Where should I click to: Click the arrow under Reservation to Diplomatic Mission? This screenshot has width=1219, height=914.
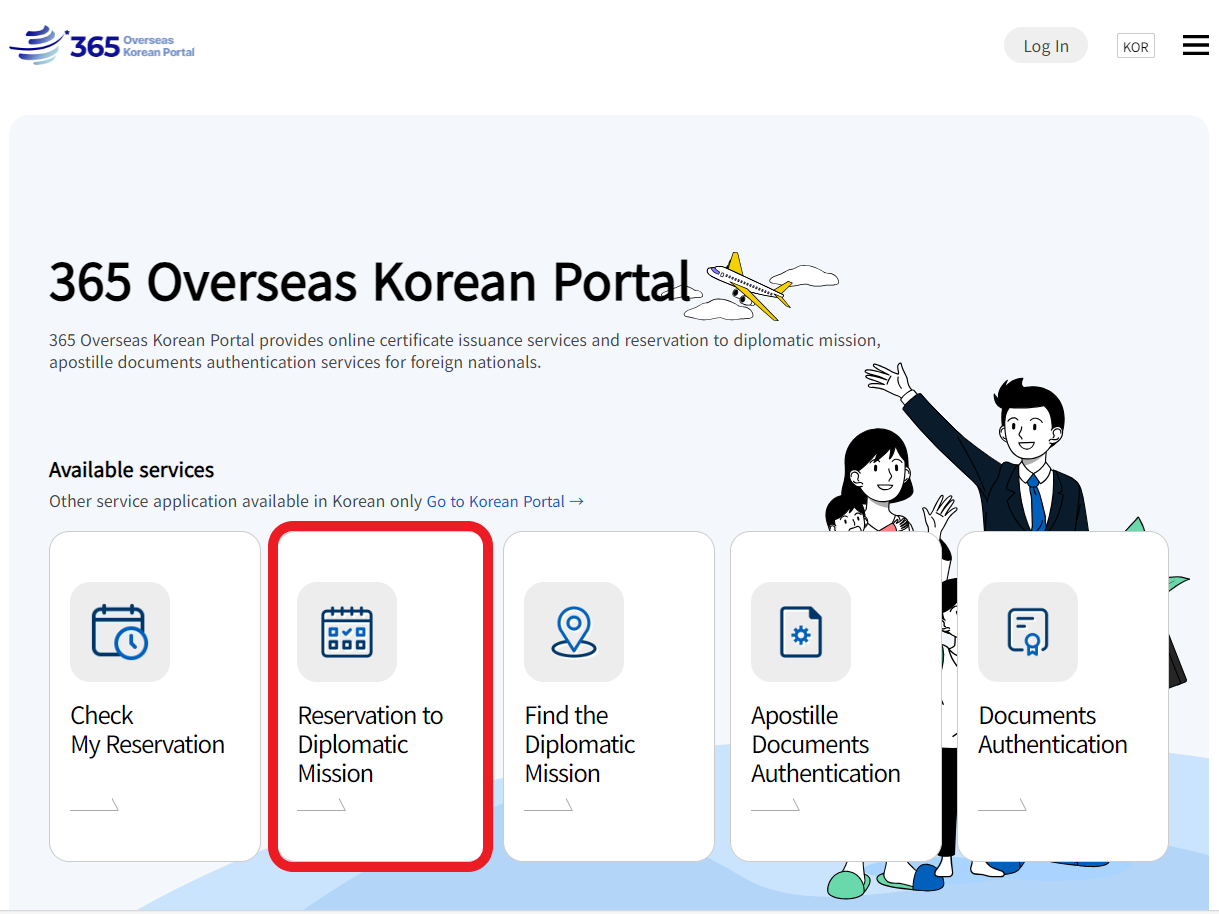(322, 804)
